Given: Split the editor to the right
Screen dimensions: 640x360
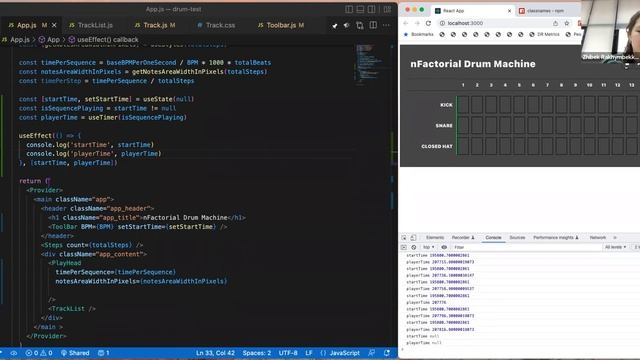Looking at the screenshot, I should click(373, 25).
